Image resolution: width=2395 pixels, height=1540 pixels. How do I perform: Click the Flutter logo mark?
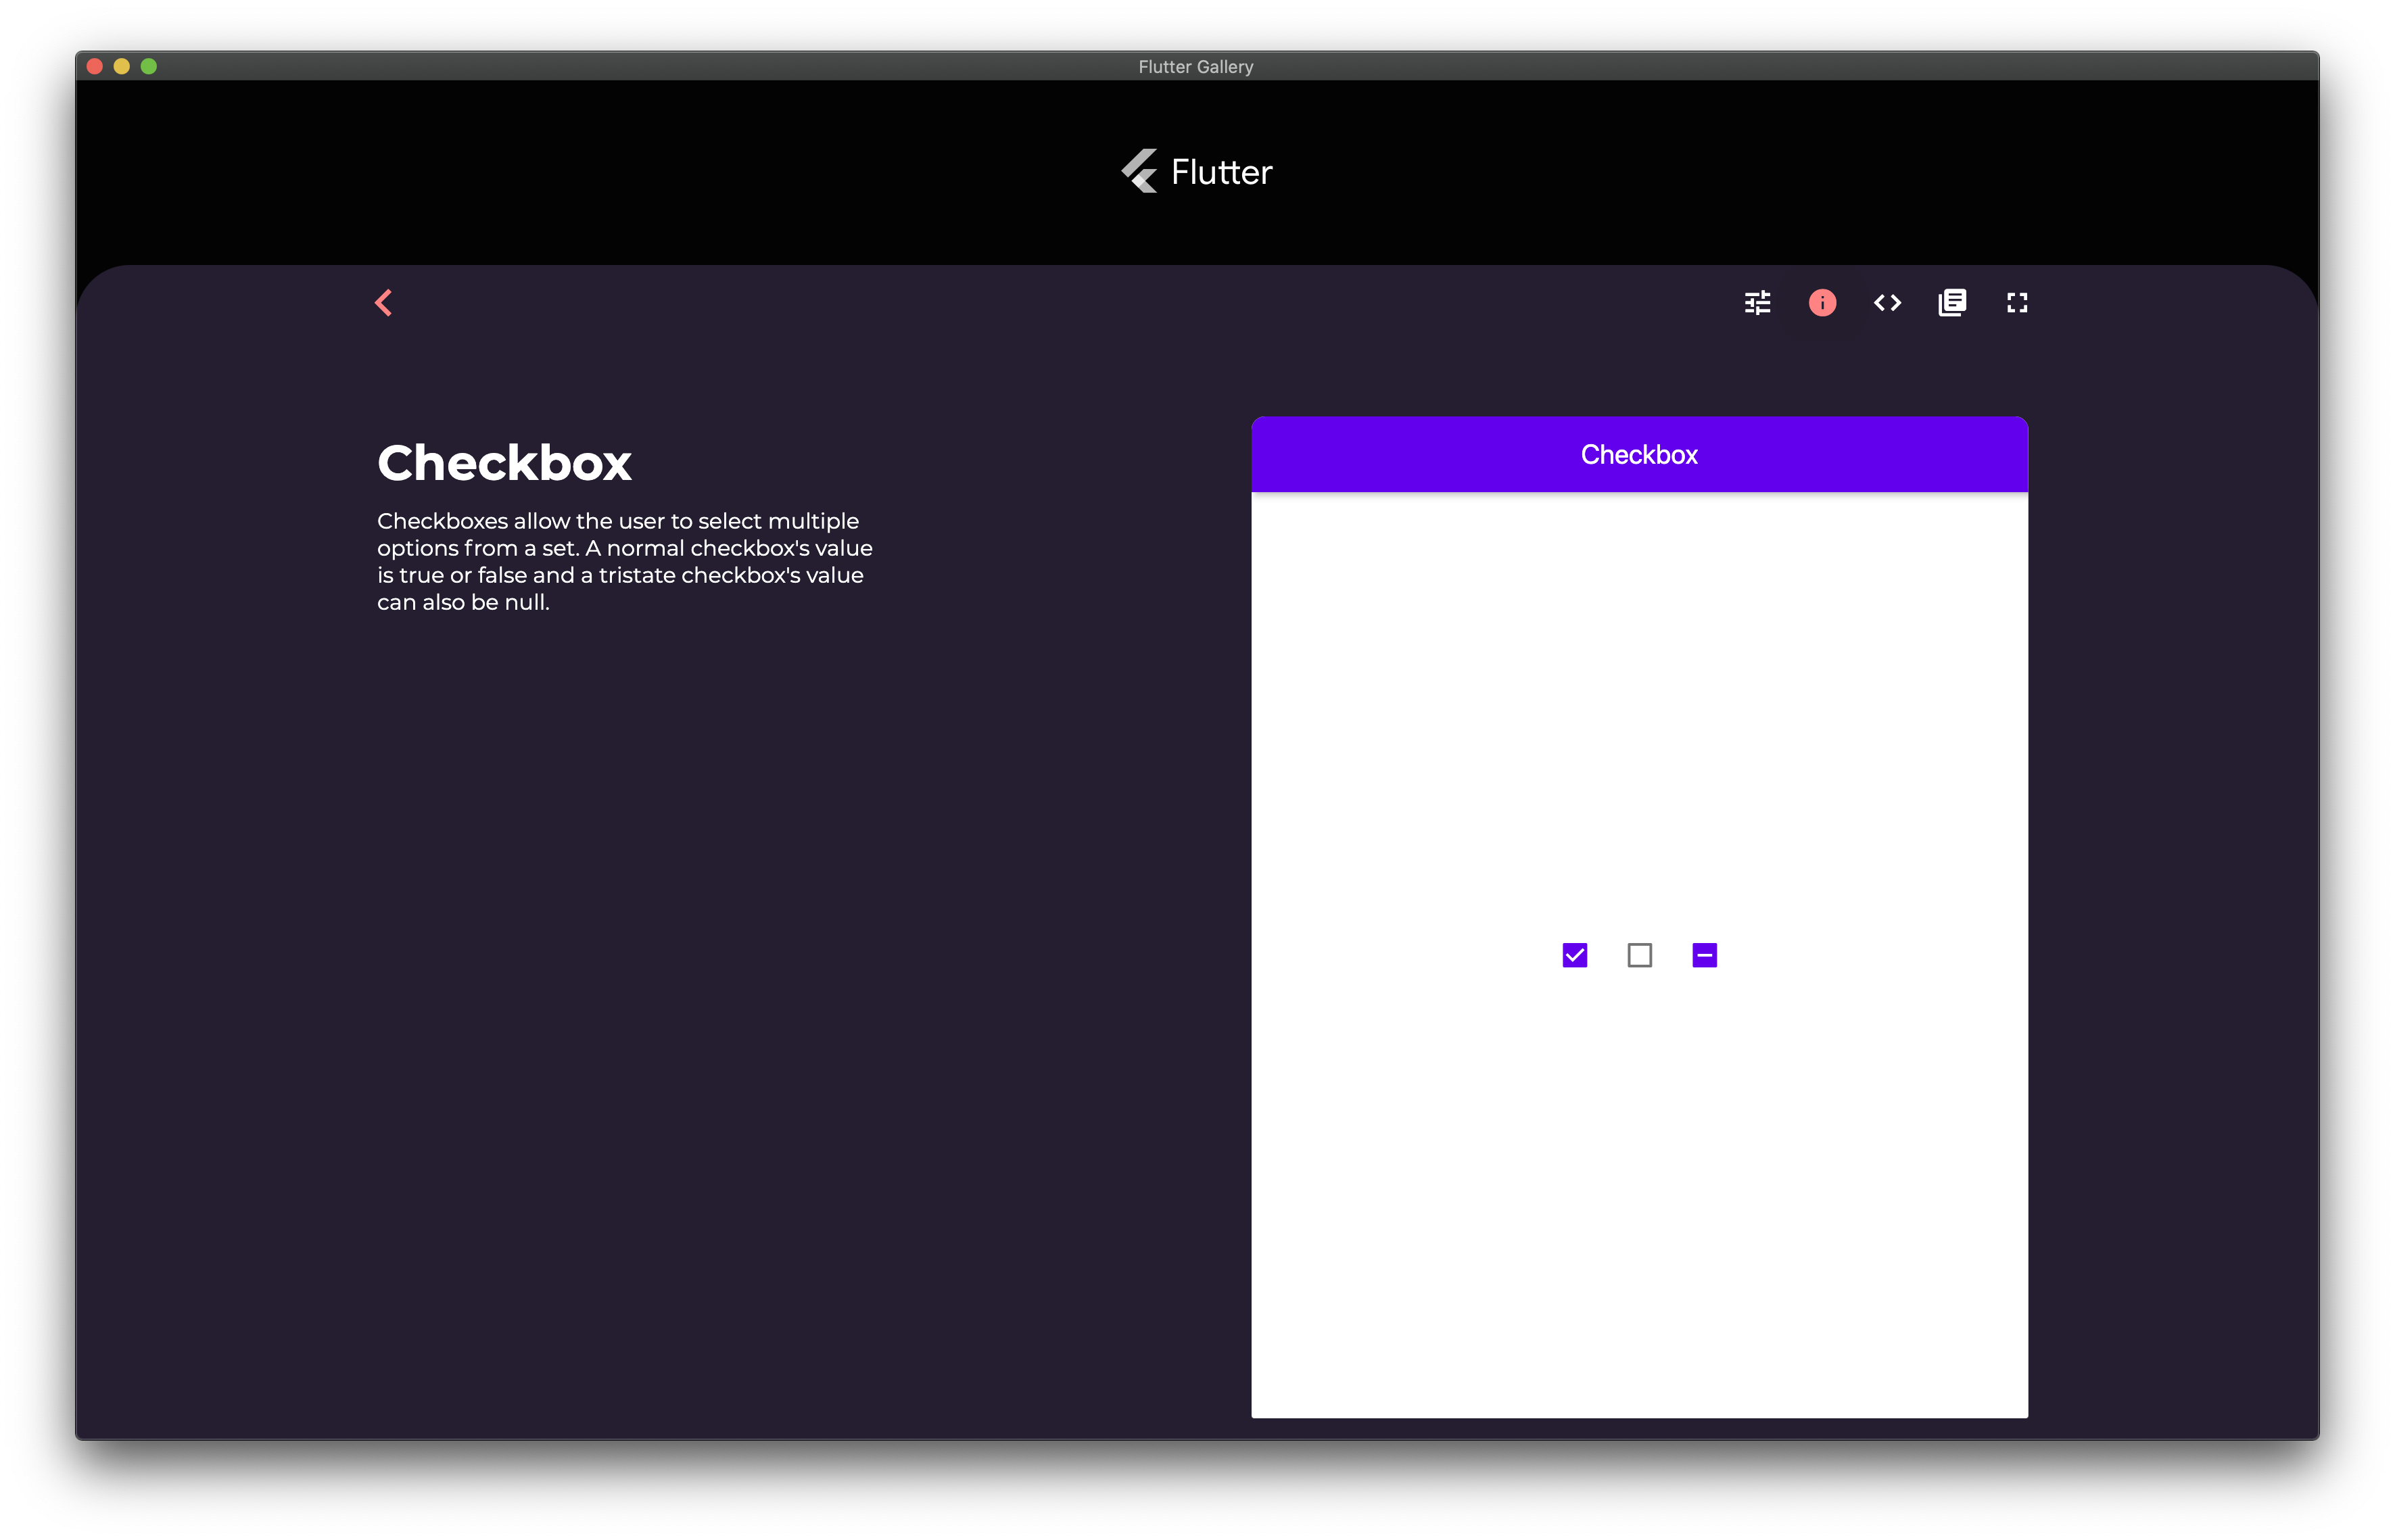(x=1140, y=171)
